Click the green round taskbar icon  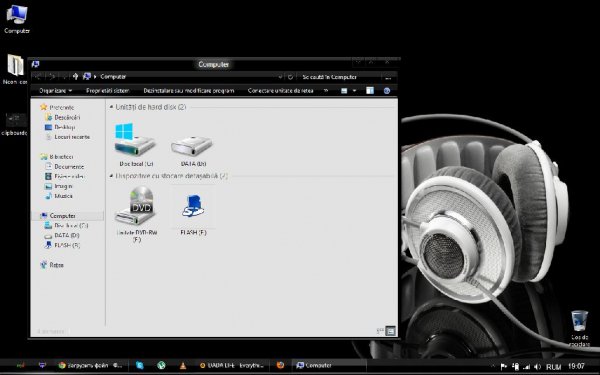pyautogui.click(x=161, y=365)
